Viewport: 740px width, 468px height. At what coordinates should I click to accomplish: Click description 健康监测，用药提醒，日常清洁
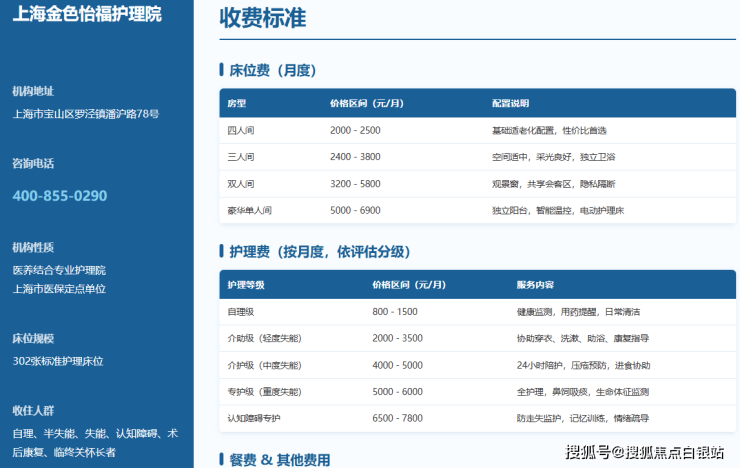coord(578,311)
